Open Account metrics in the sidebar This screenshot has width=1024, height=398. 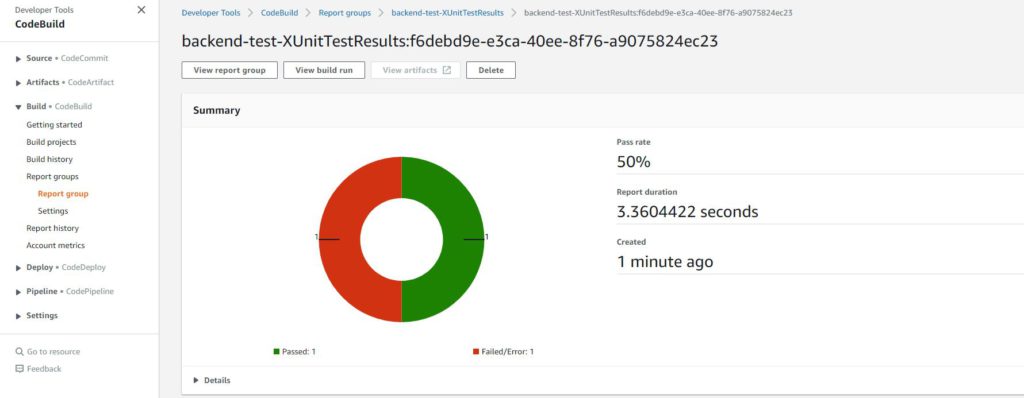click(56, 245)
